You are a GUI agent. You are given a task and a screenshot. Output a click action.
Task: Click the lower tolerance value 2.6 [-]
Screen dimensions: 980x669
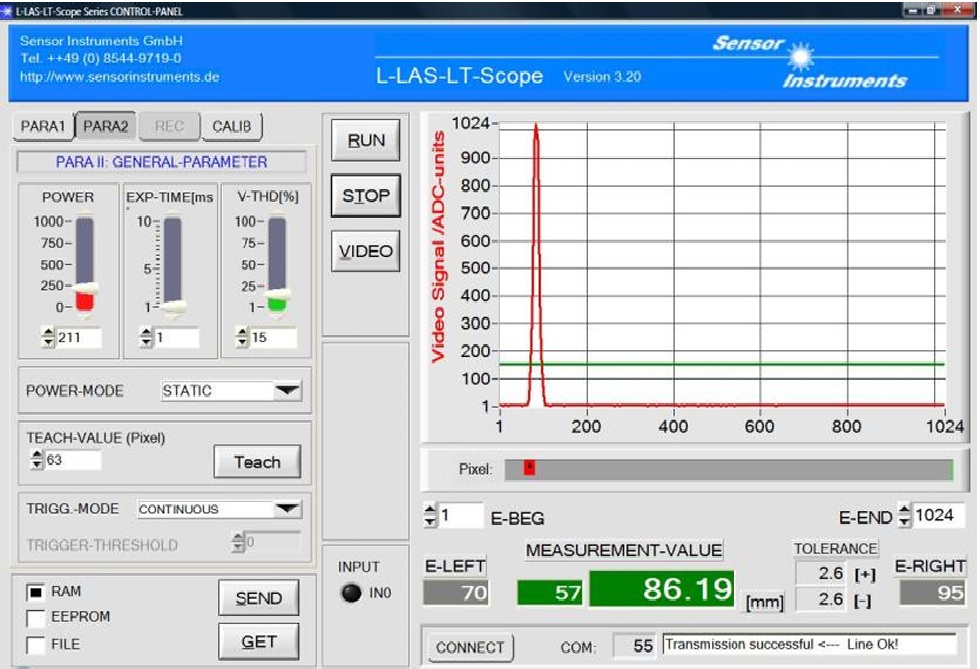(x=821, y=600)
